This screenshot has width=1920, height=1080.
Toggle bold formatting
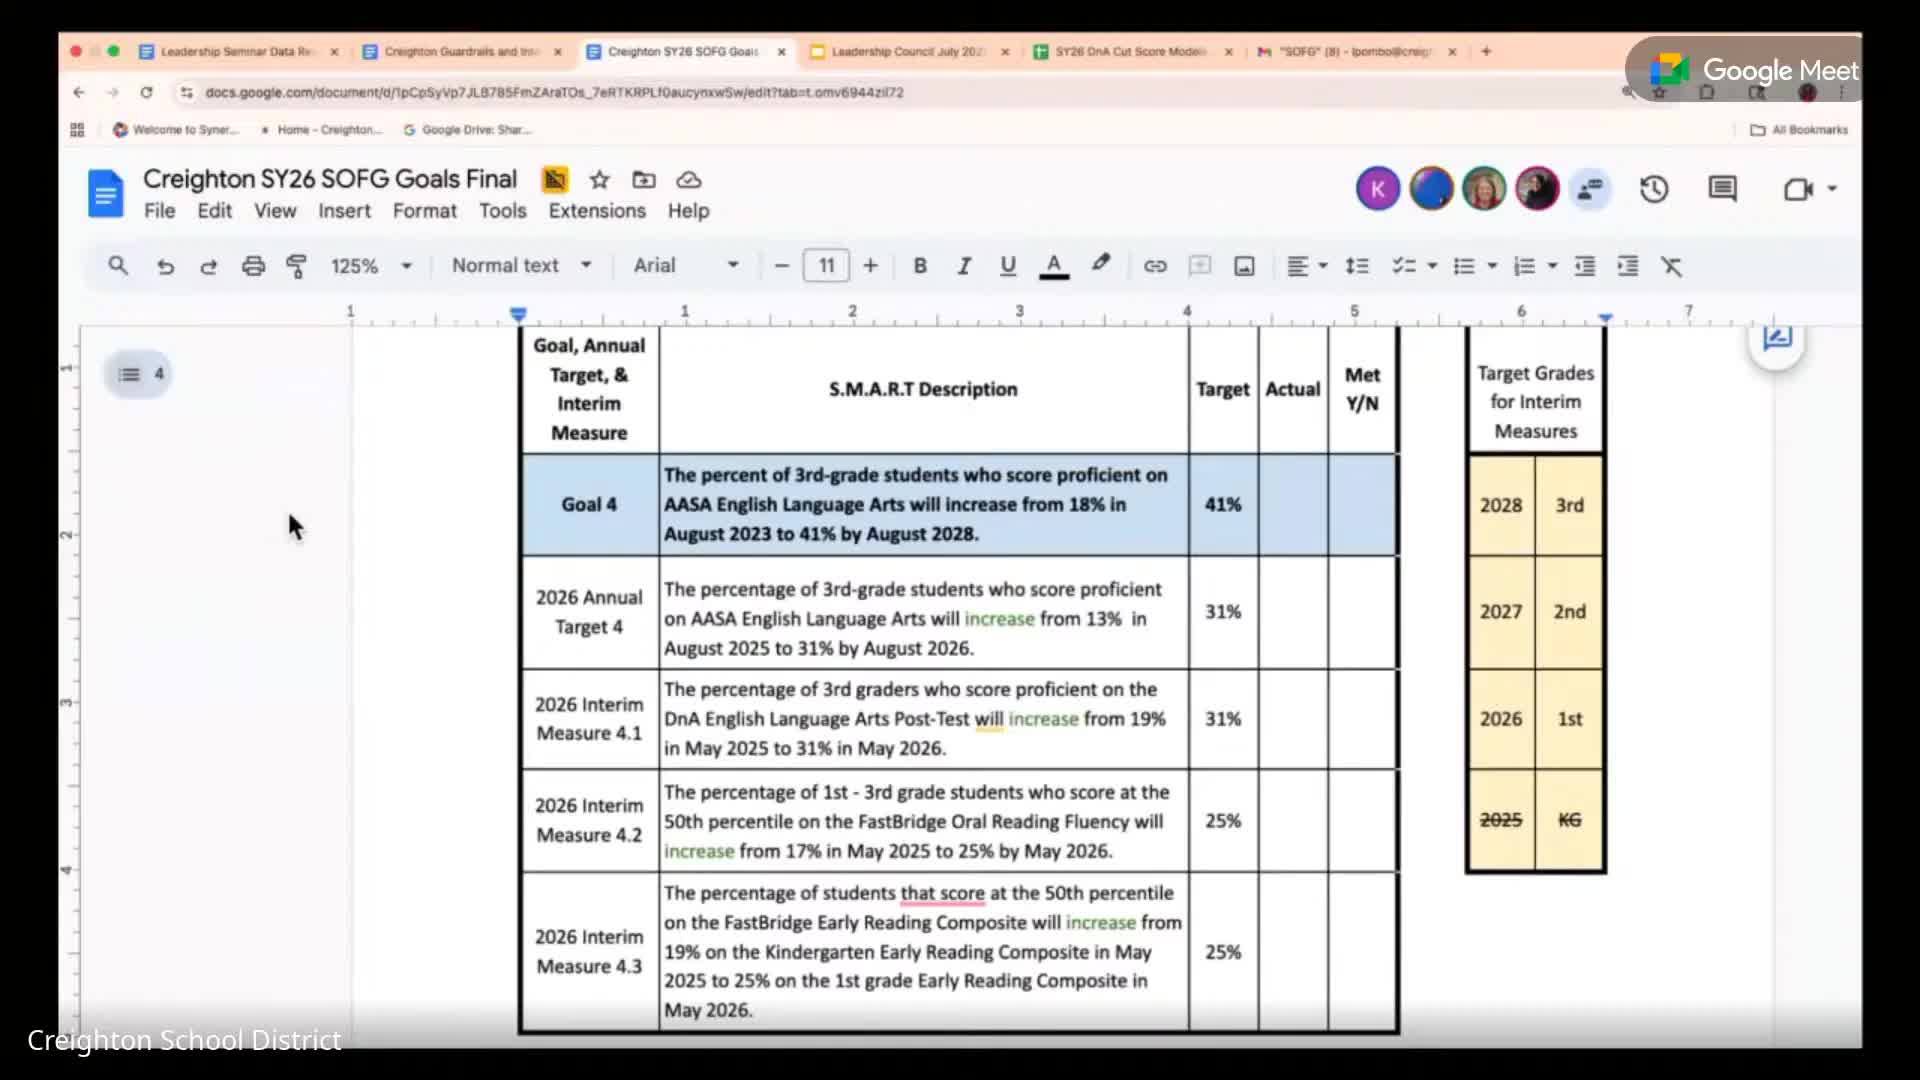[920, 266]
